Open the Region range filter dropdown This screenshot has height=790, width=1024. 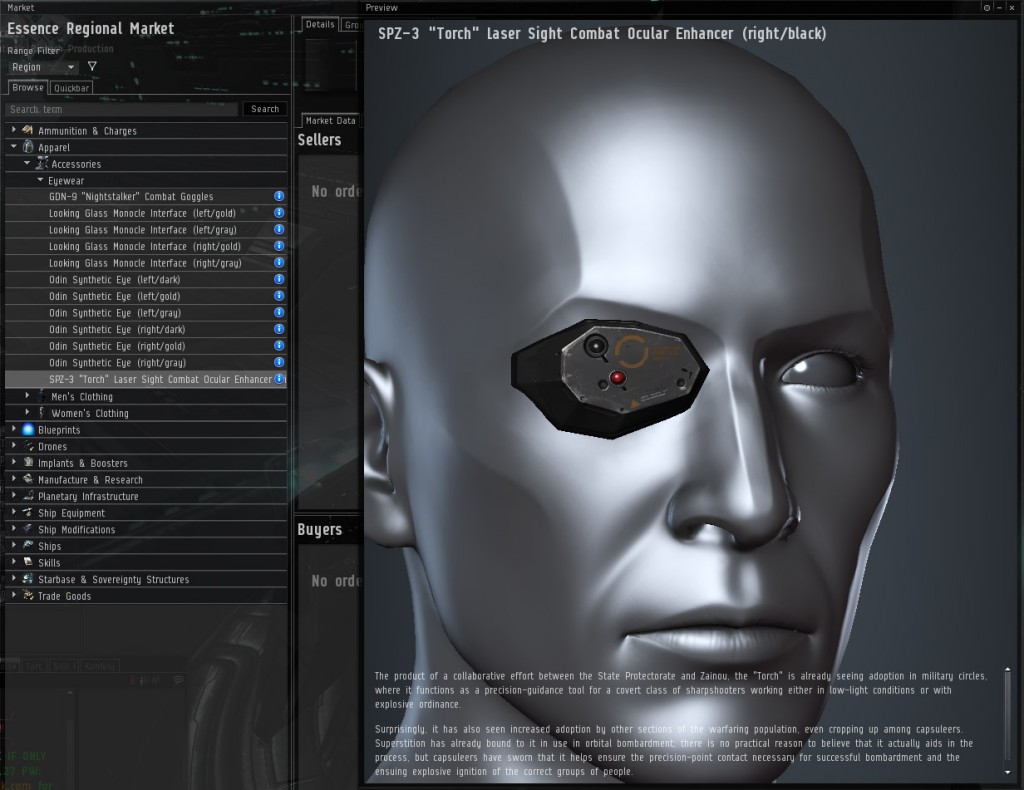pyautogui.click(x=43, y=67)
